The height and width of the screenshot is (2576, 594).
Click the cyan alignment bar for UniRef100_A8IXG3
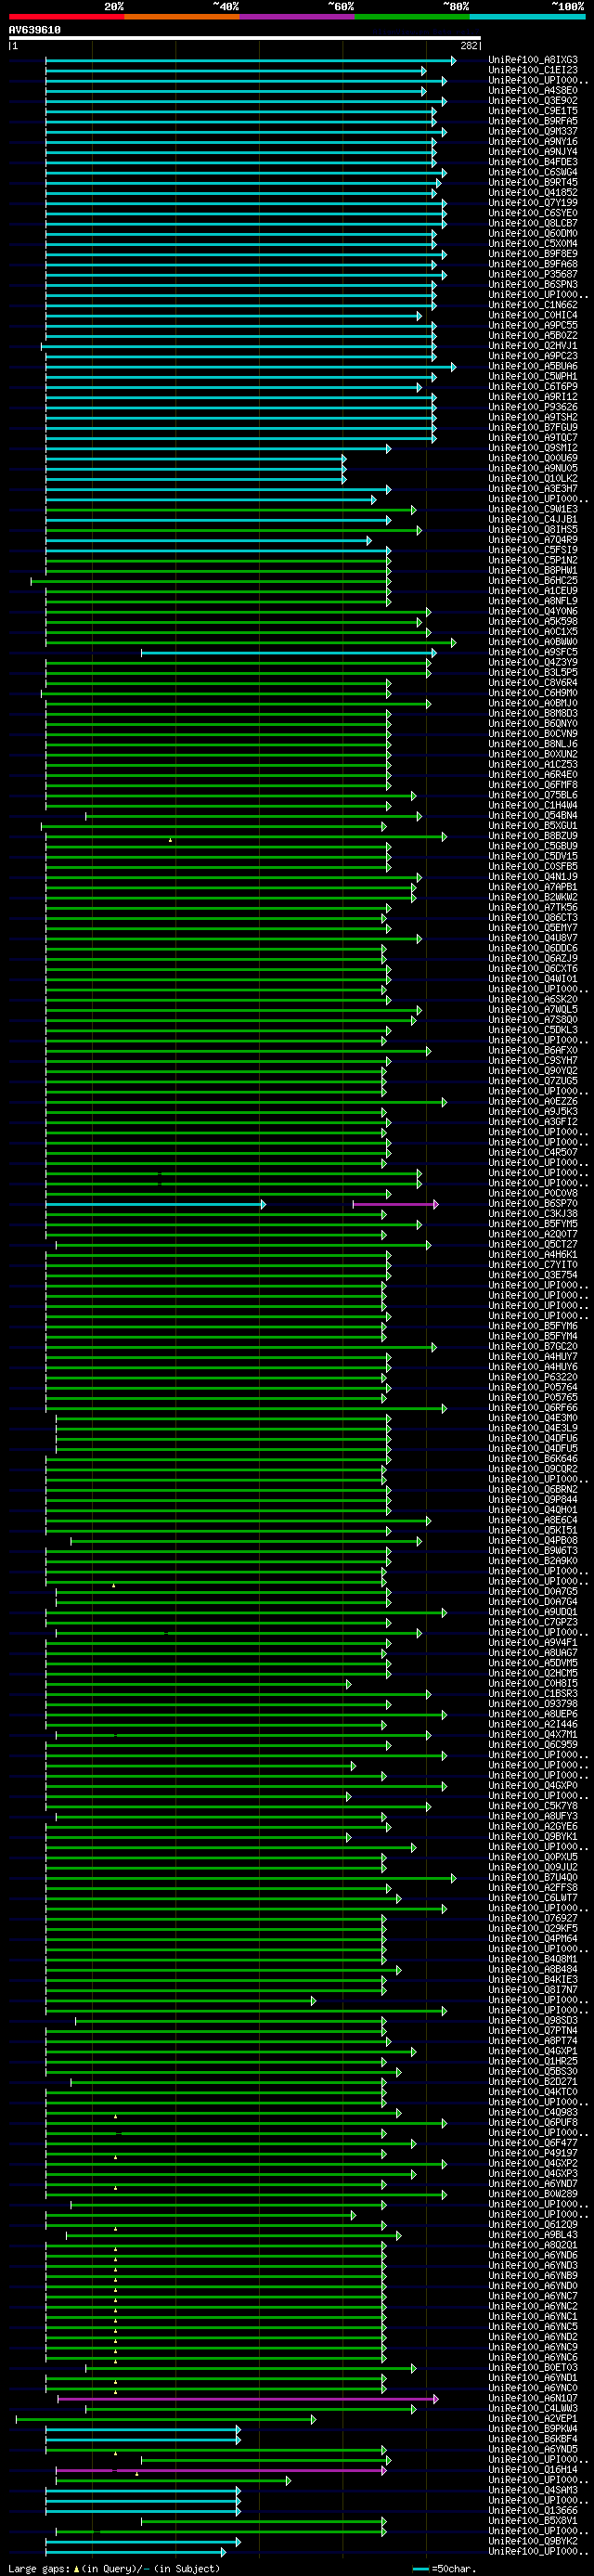250,60
